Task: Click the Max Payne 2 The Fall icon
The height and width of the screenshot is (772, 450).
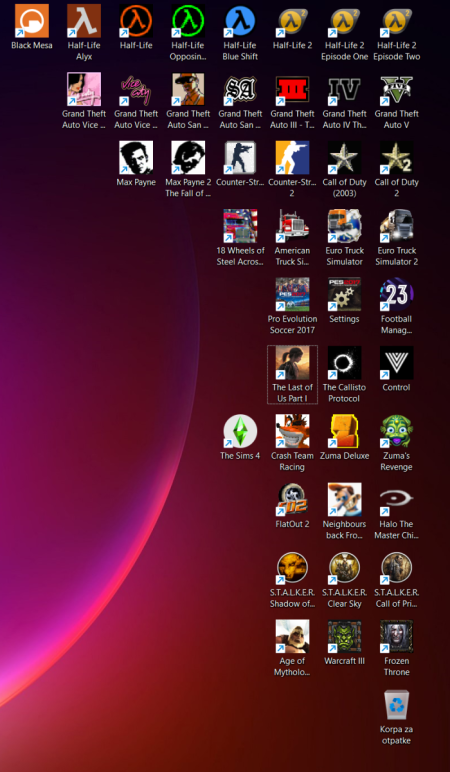Action: click(189, 158)
